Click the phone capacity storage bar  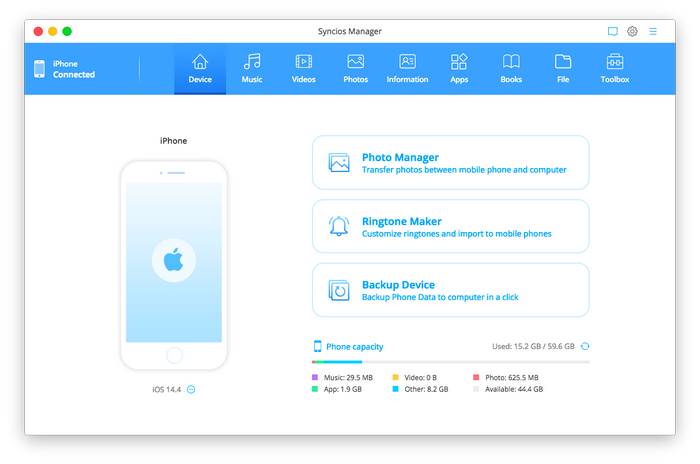pyautogui.click(x=450, y=362)
